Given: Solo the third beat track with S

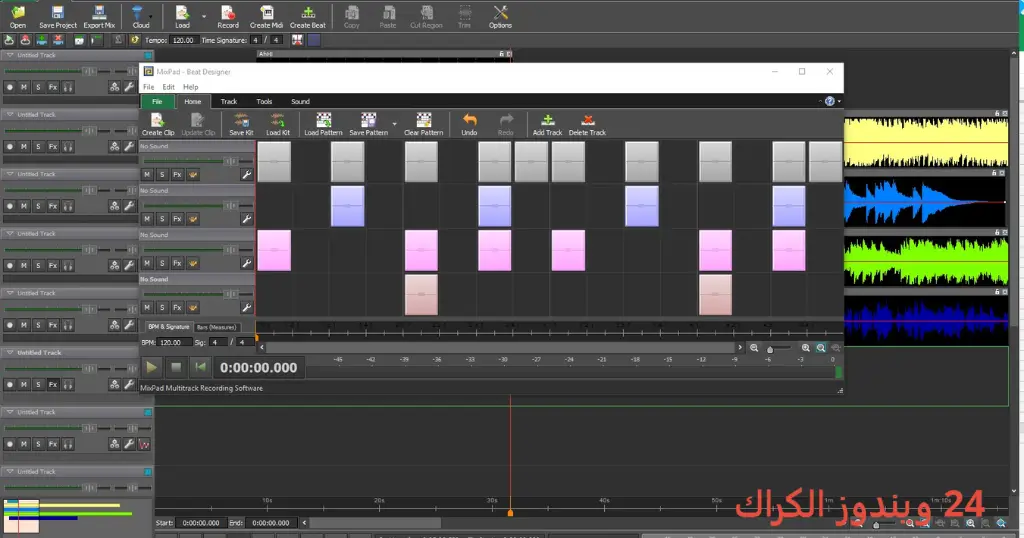Looking at the screenshot, I should coord(162,263).
